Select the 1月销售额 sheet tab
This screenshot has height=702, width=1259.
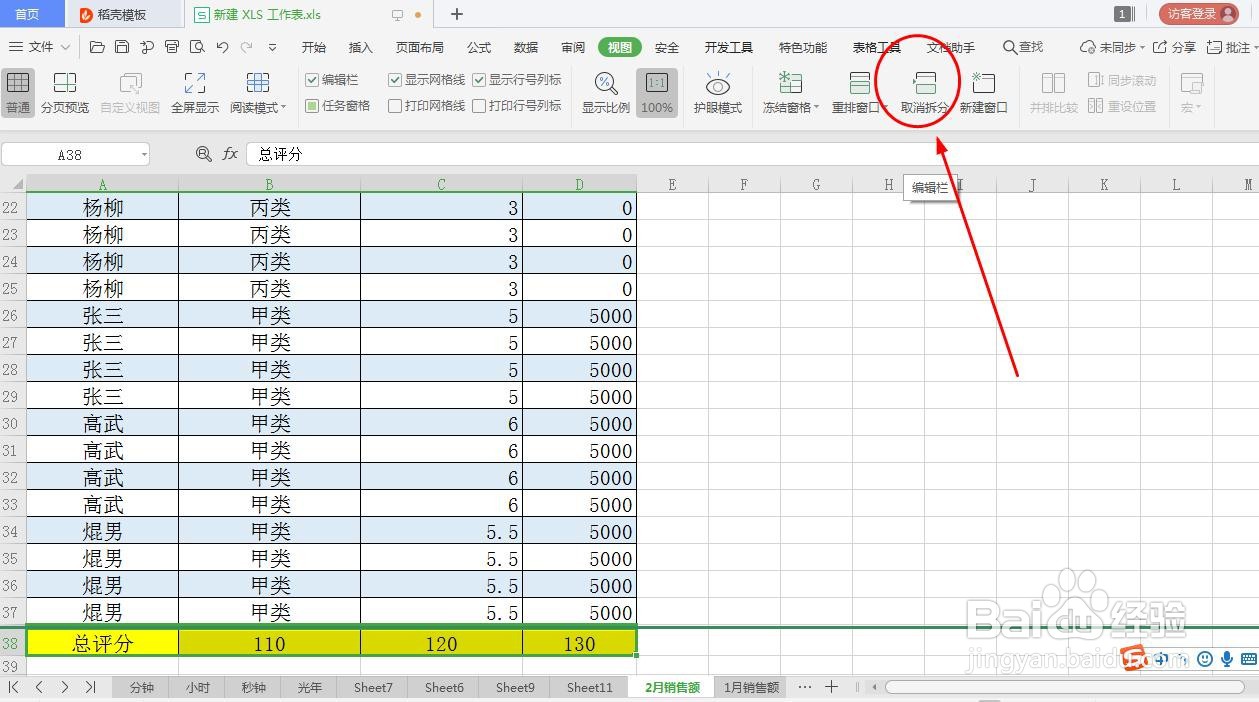751,687
